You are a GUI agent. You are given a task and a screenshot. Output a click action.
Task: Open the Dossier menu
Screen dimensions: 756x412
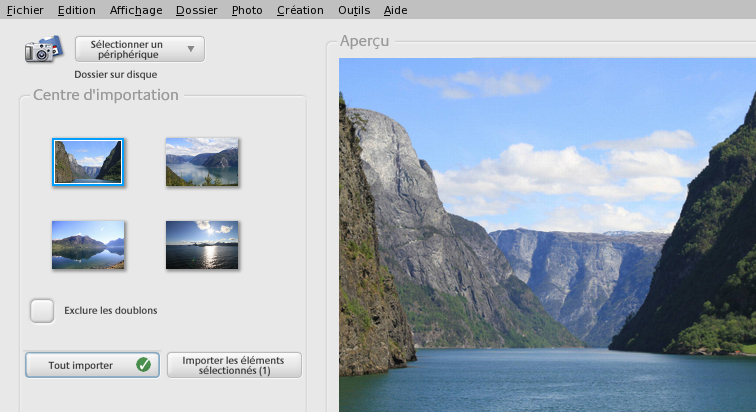197,10
